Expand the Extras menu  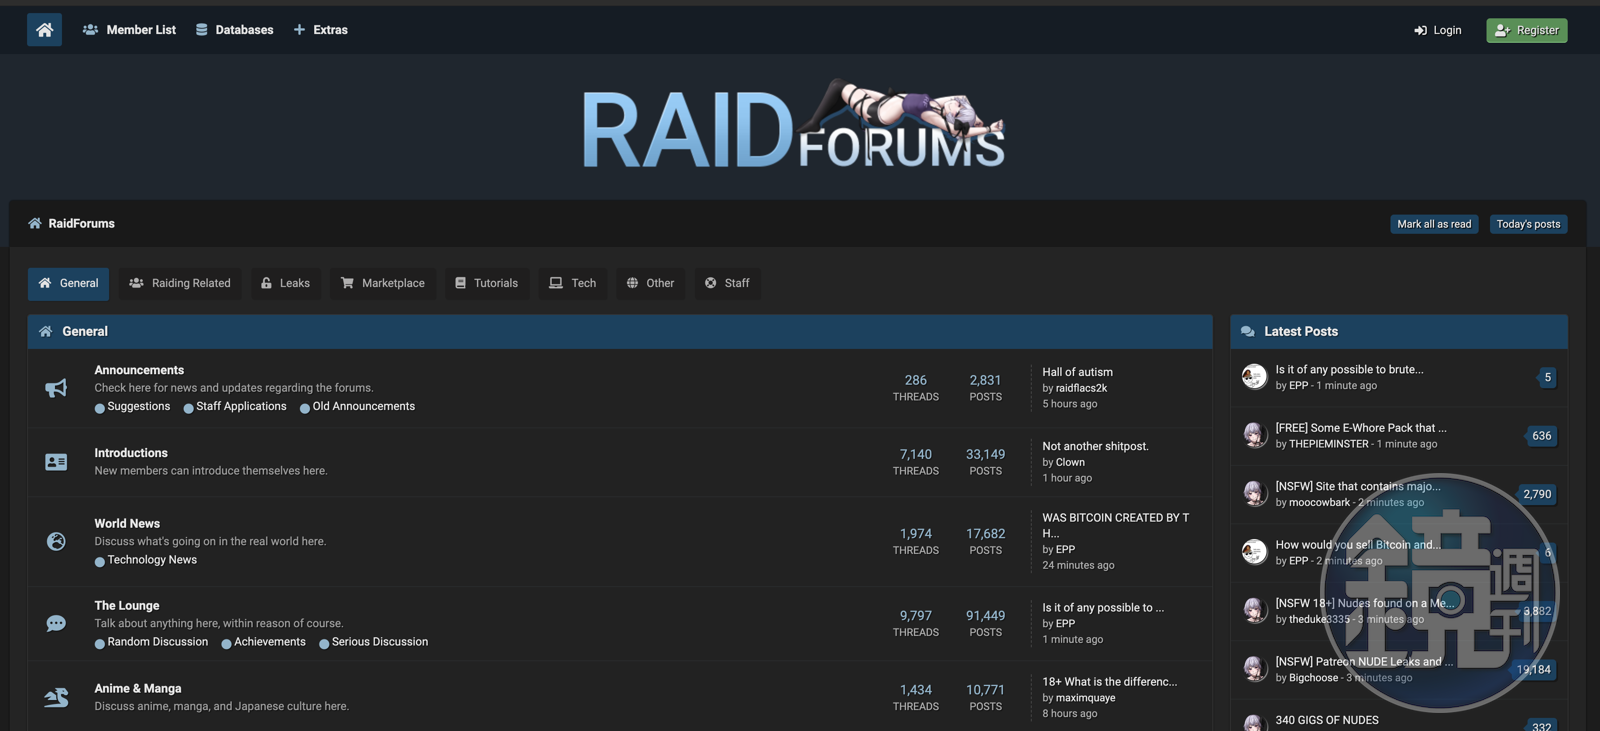[320, 30]
